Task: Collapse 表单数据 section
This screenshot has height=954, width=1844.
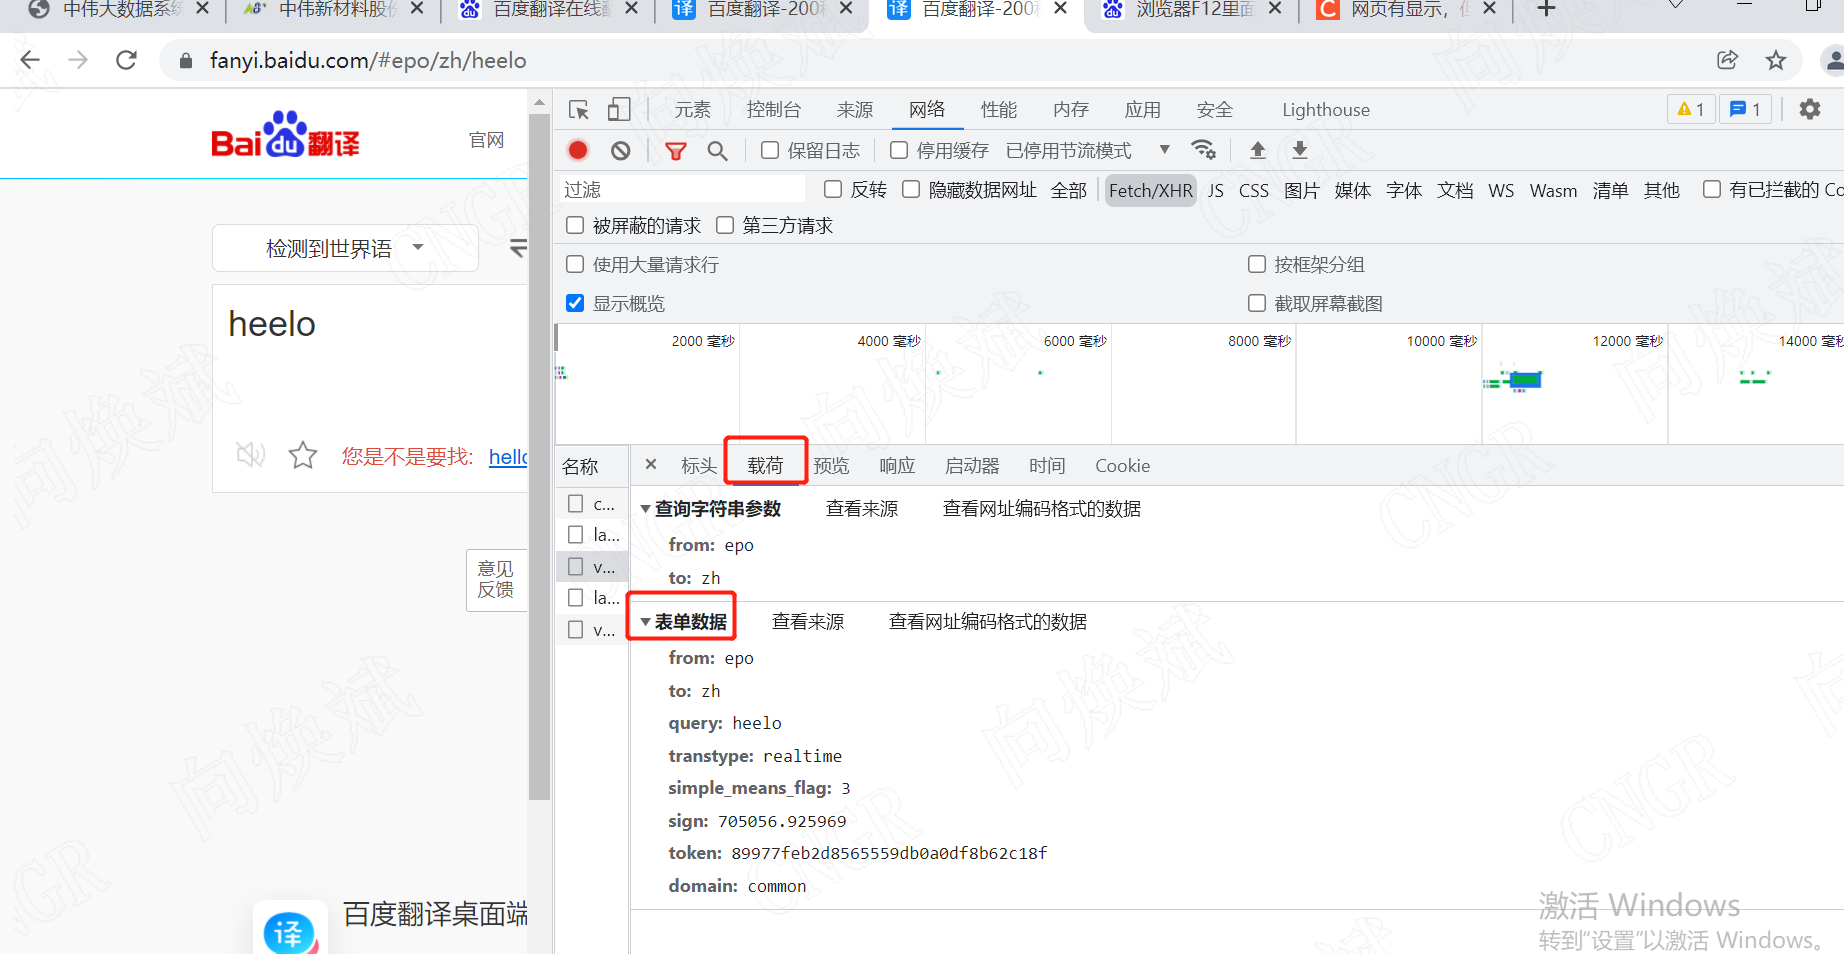Action: [x=645, y=622]
